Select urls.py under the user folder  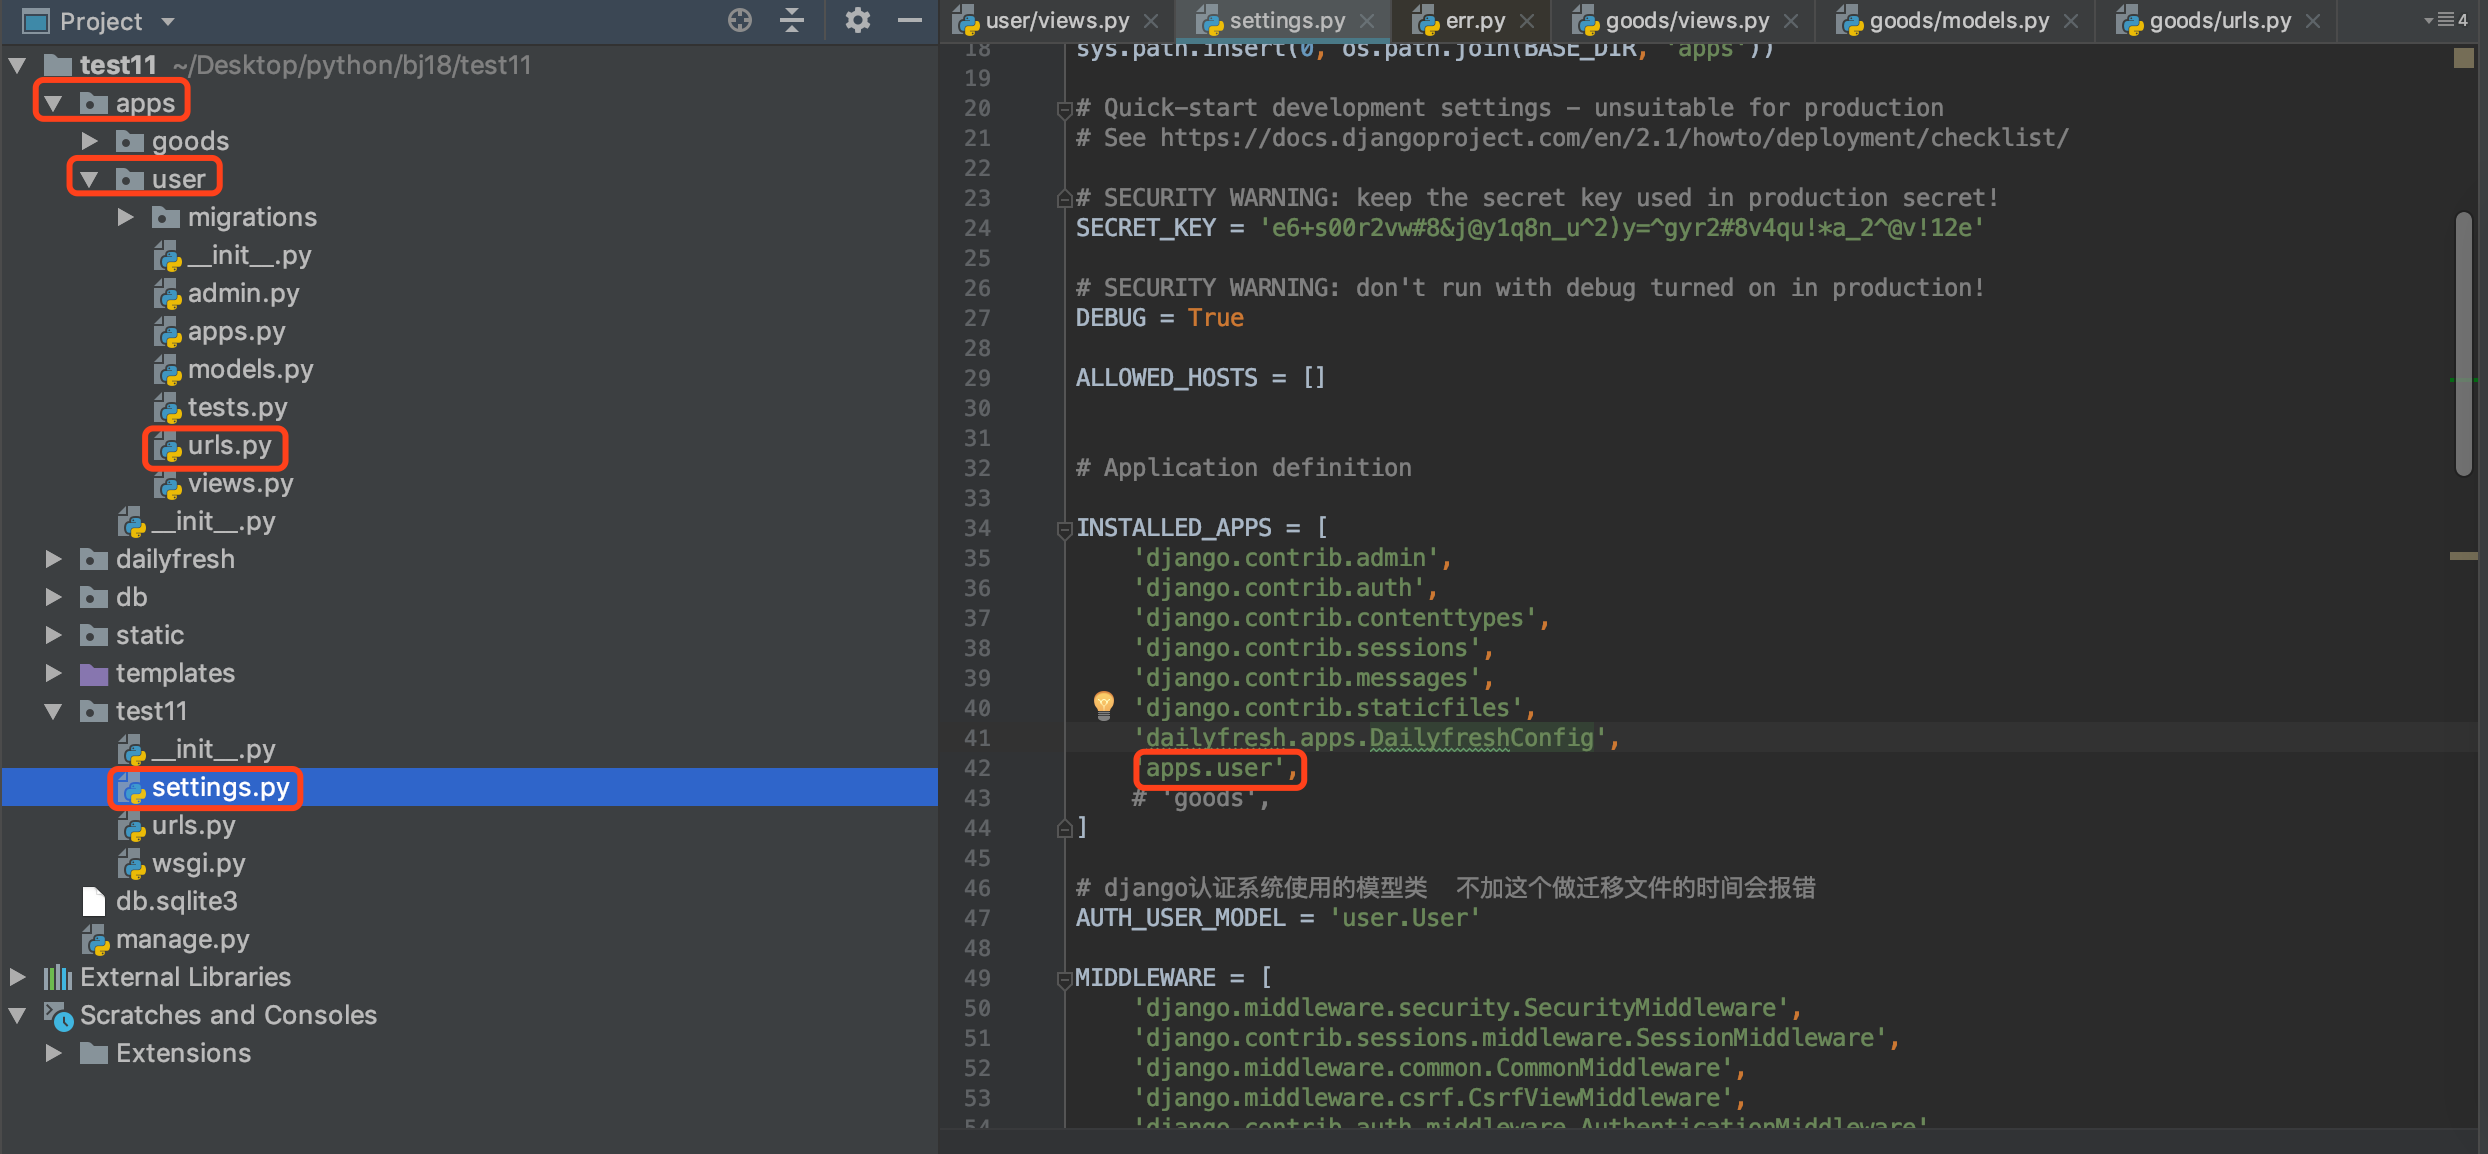229,446
